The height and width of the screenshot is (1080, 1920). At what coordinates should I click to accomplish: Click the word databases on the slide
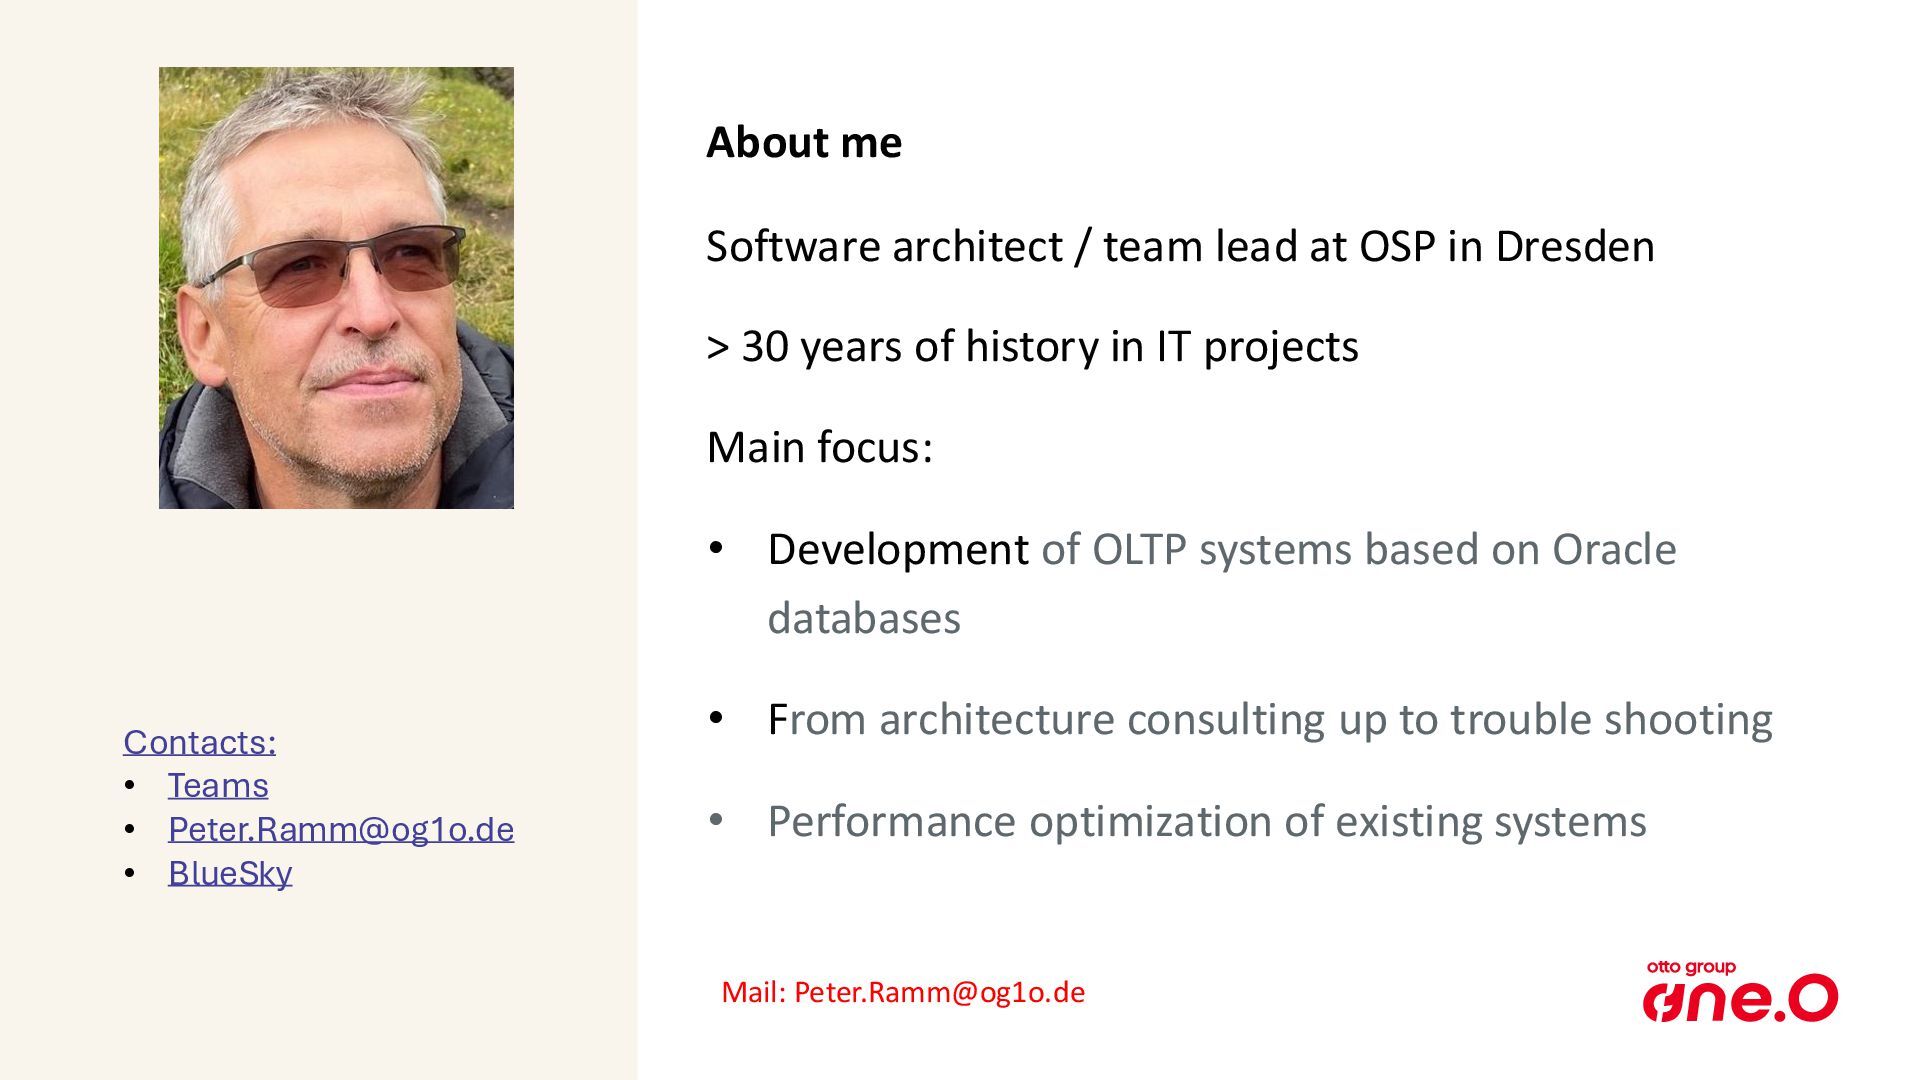point(864,618)
